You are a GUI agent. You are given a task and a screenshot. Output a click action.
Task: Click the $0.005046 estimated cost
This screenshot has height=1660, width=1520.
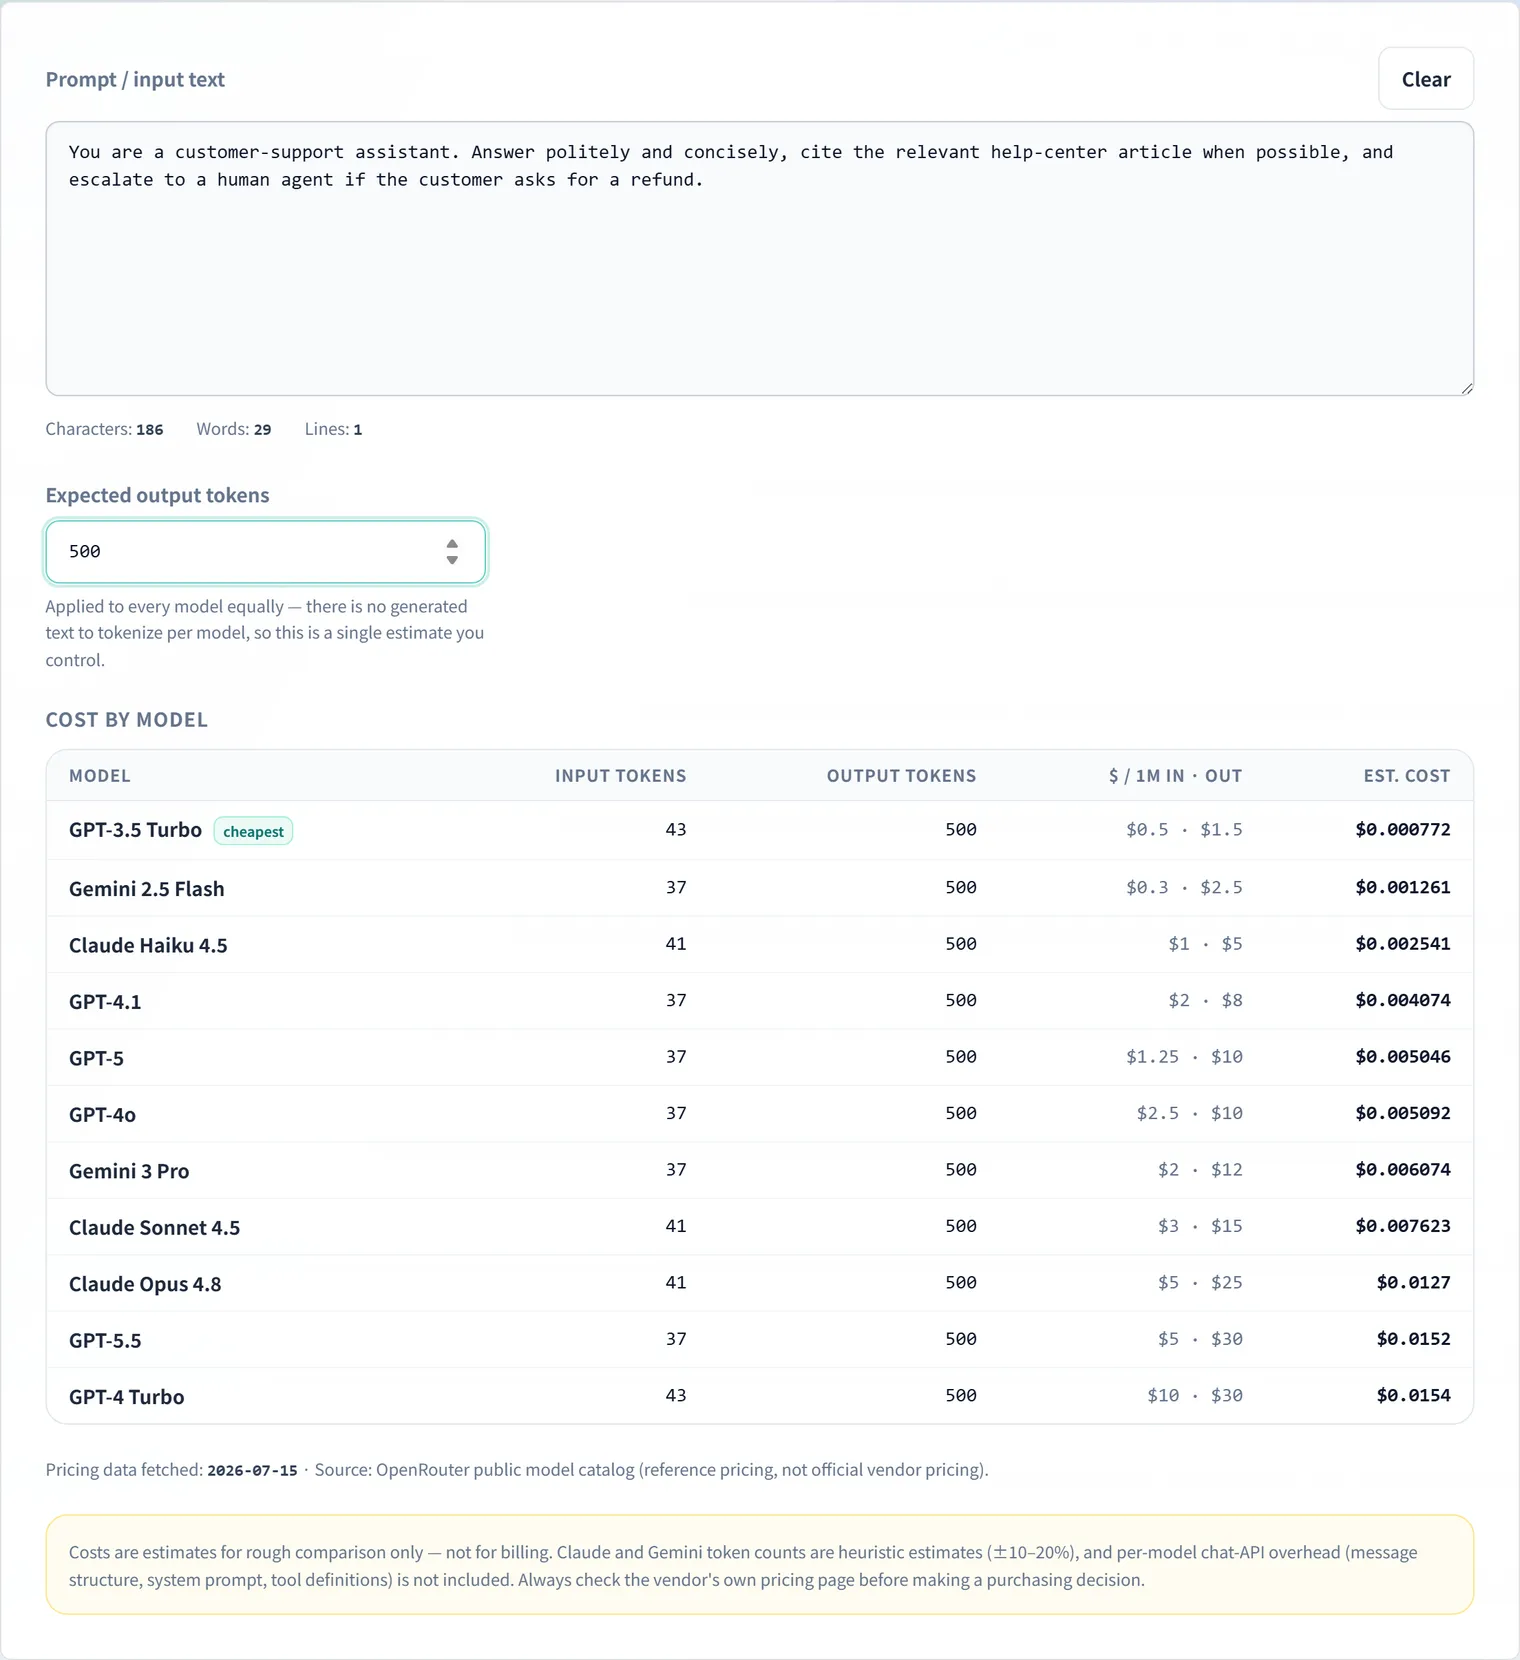[x=1402, y=1056]
